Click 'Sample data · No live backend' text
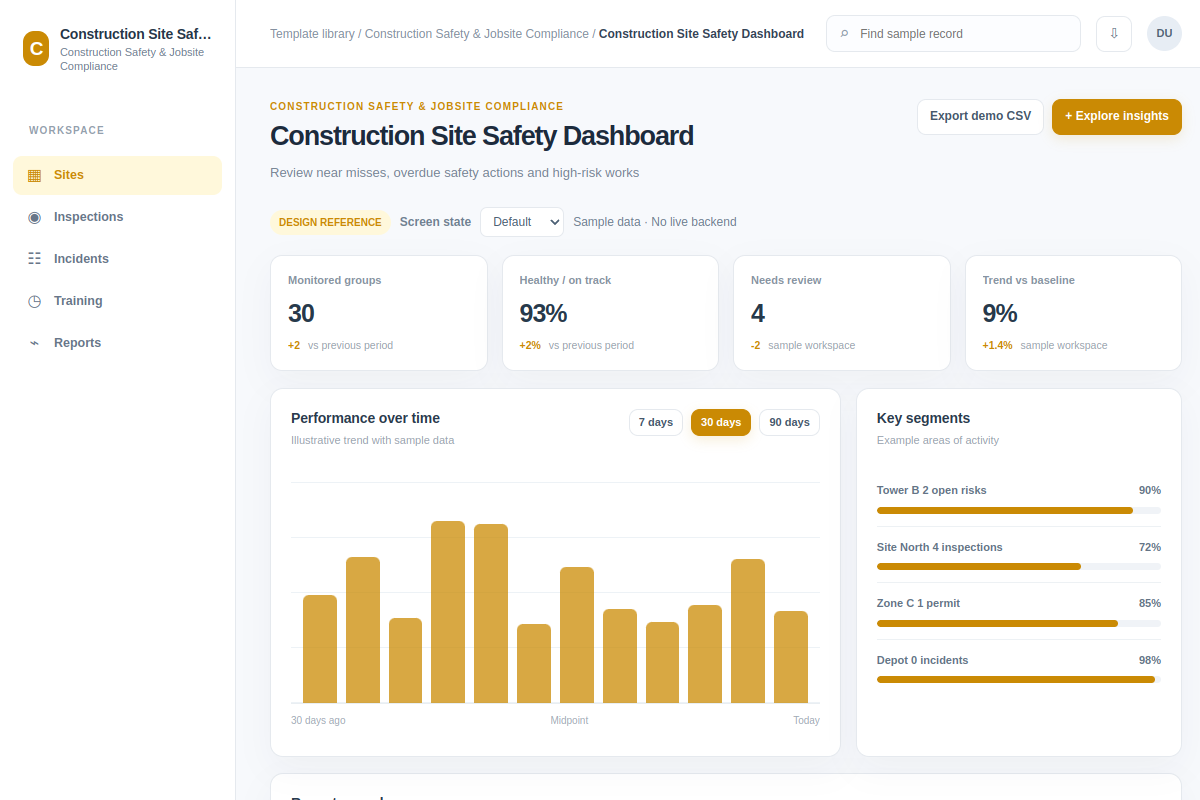This screenshot has height=800, width=1200. (x=655, y=222)
